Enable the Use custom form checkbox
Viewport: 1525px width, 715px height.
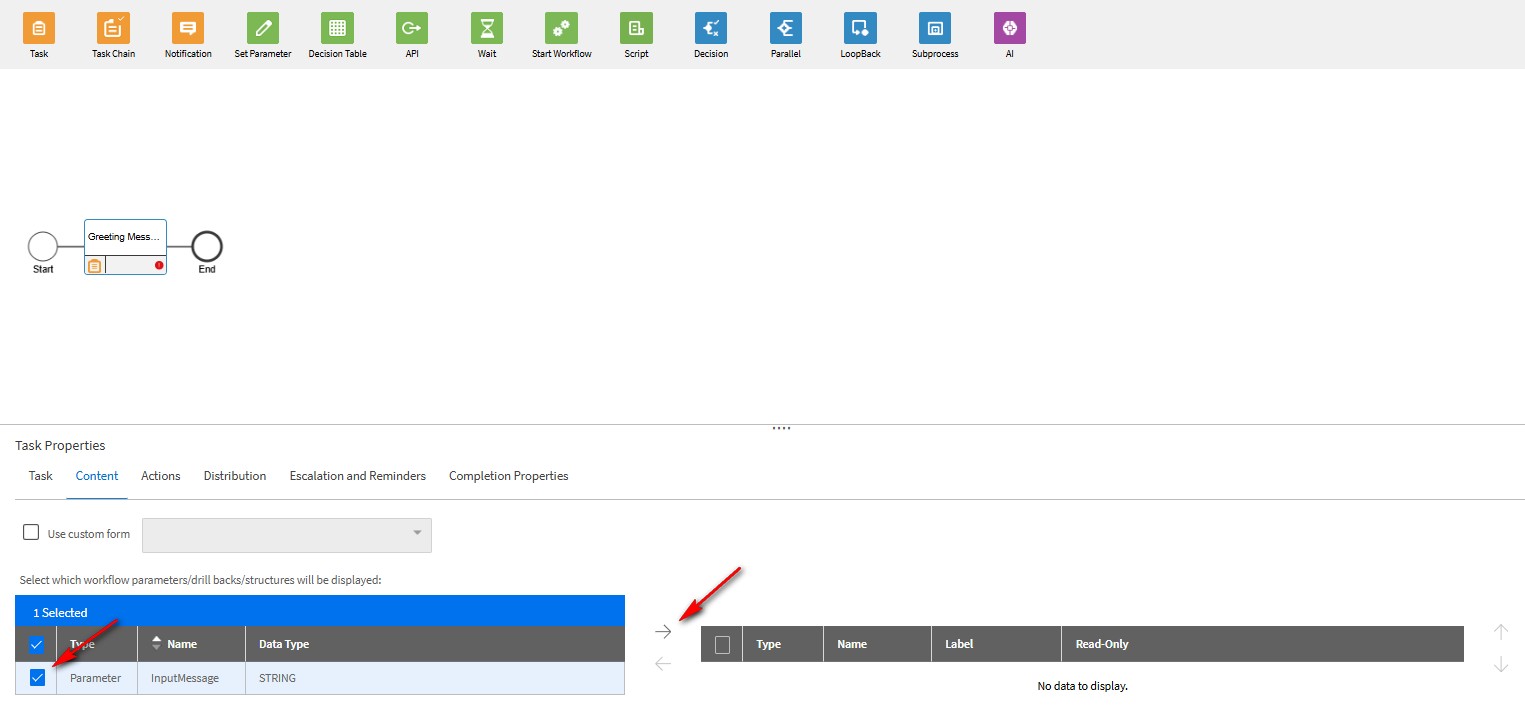[31, 533]
